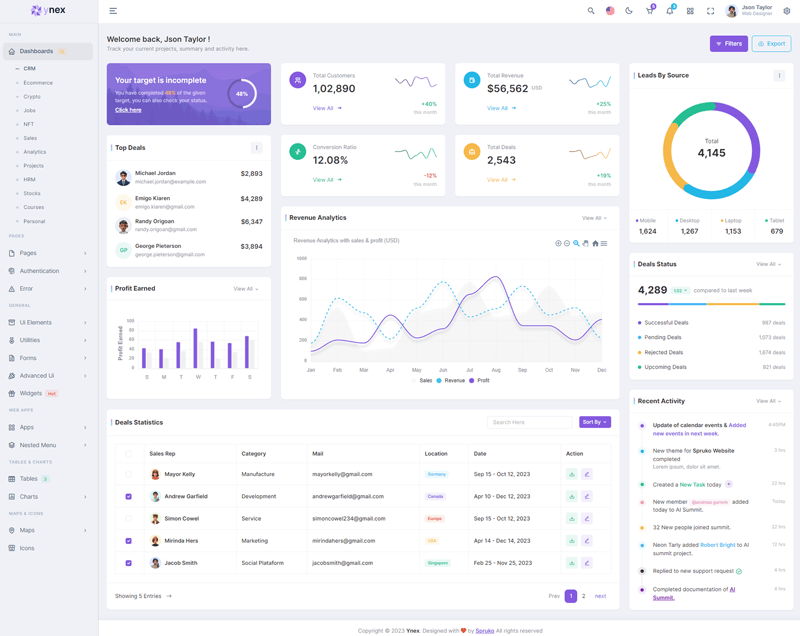This screenshot has width=800, height=636.
Task: Enter fullscreen mode via header icon
Action: [x=710, y=11]
